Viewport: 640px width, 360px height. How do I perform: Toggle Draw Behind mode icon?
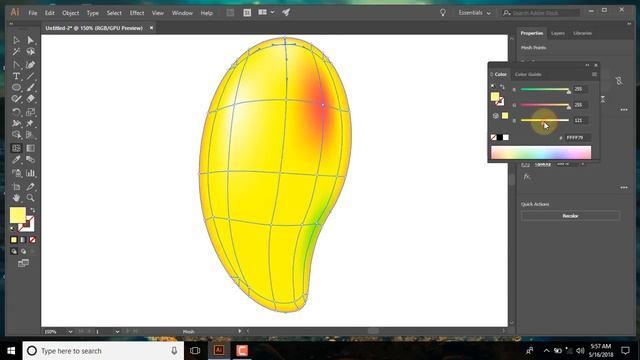point(23,251)
